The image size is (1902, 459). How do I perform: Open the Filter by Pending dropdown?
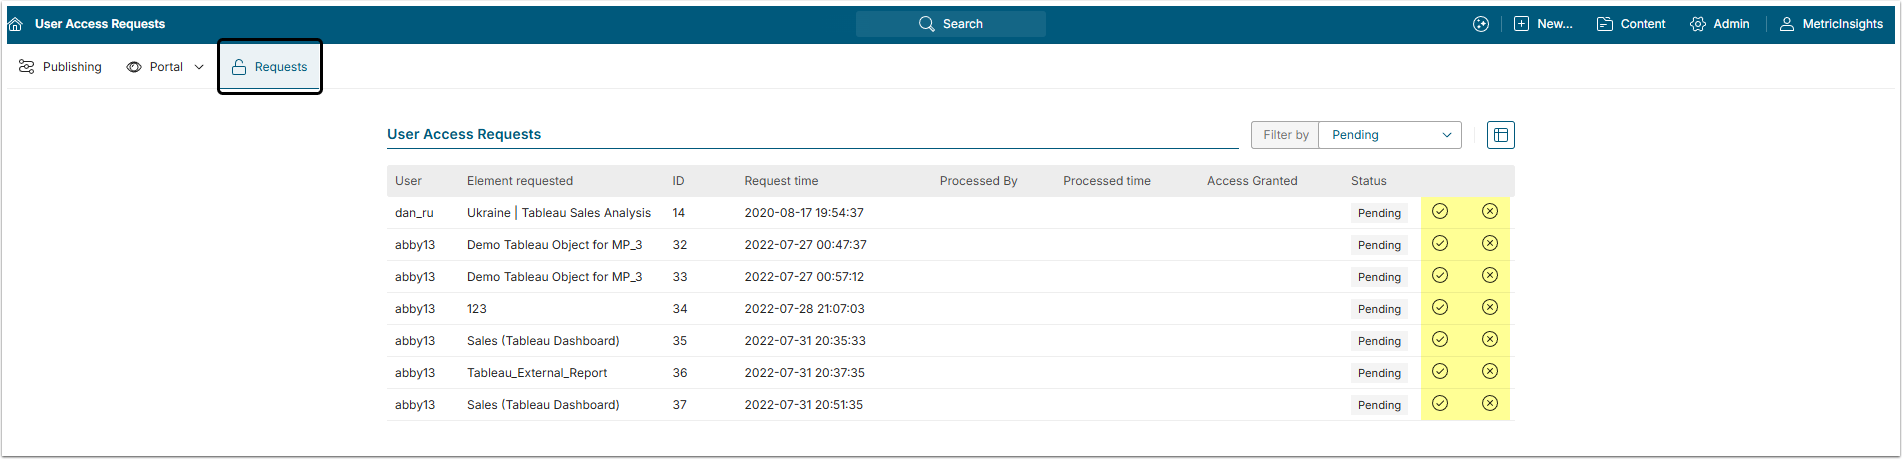(1390, 135)
